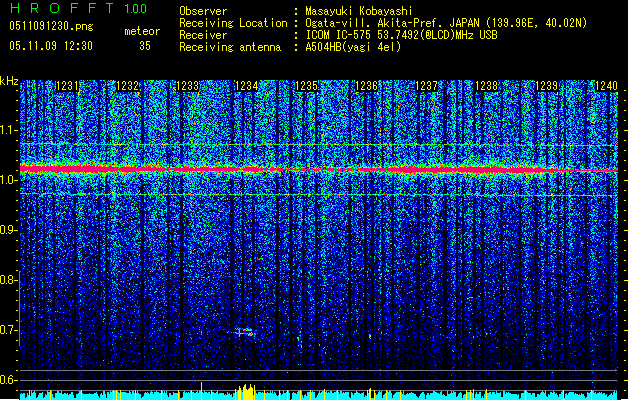
Task: Click the 1240 time marker
Action: [606, 86]
